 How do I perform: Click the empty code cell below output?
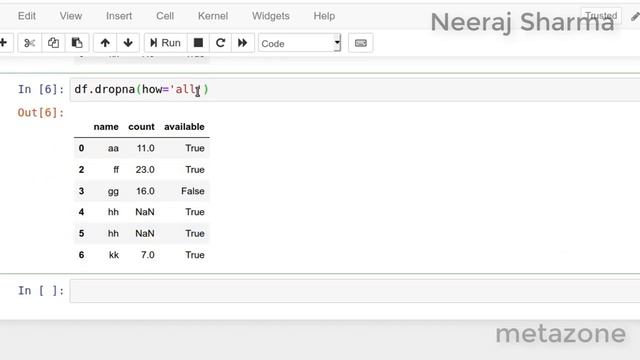click(x=355, y=291)
